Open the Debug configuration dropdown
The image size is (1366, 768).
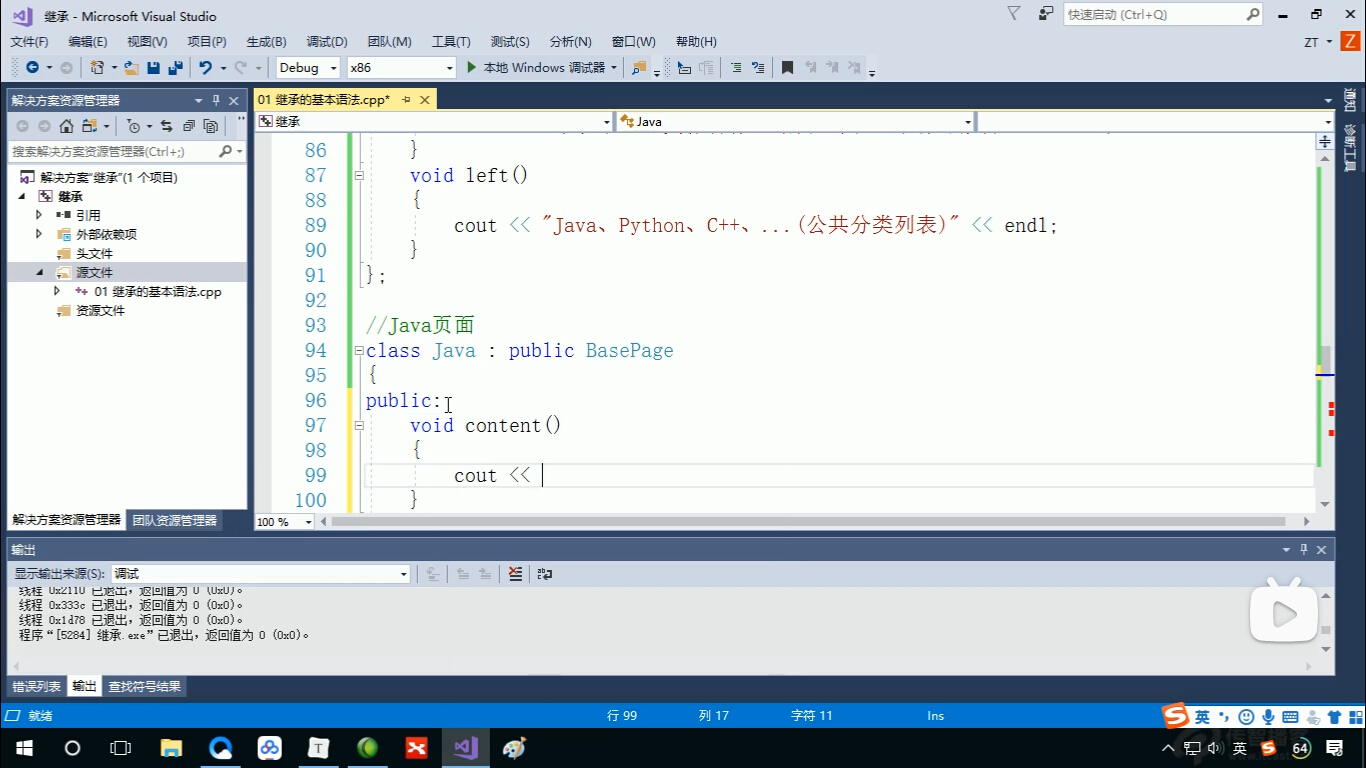[308, 68]
